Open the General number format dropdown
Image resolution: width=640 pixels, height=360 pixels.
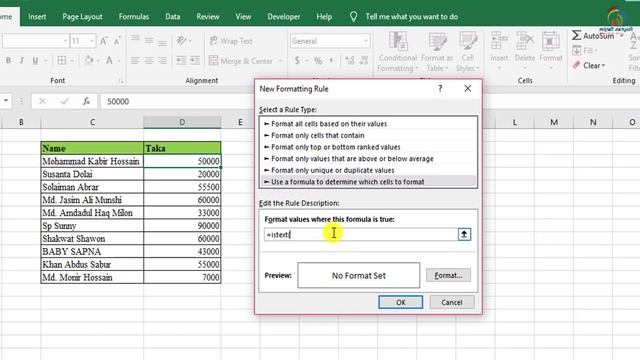(366, 41)
